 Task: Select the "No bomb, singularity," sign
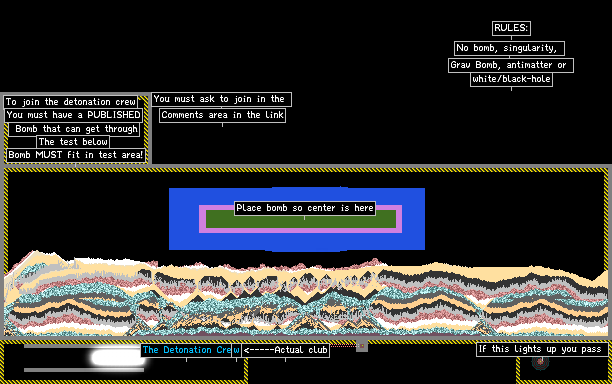509,48
